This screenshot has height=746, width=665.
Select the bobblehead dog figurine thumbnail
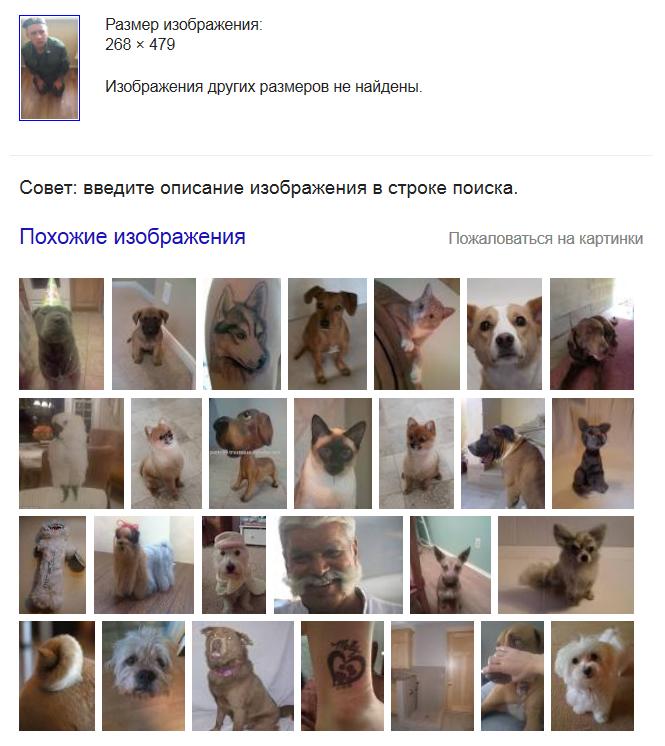[x=248, y=453]
